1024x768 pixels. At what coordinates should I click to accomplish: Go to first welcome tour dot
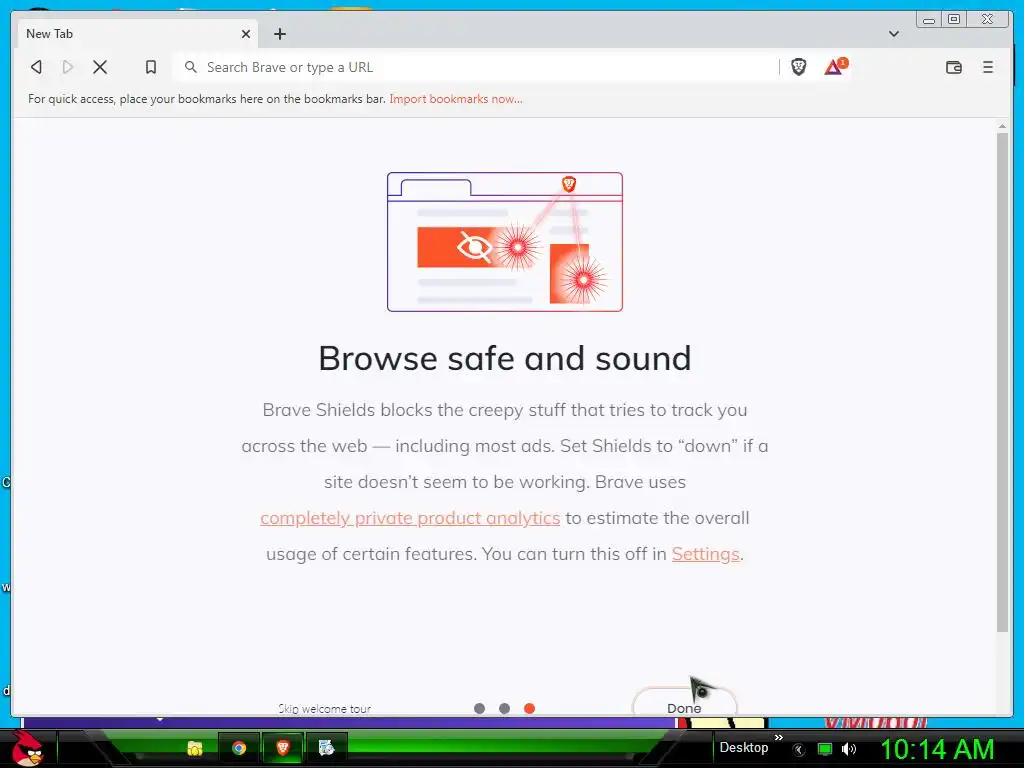point(479,709)
